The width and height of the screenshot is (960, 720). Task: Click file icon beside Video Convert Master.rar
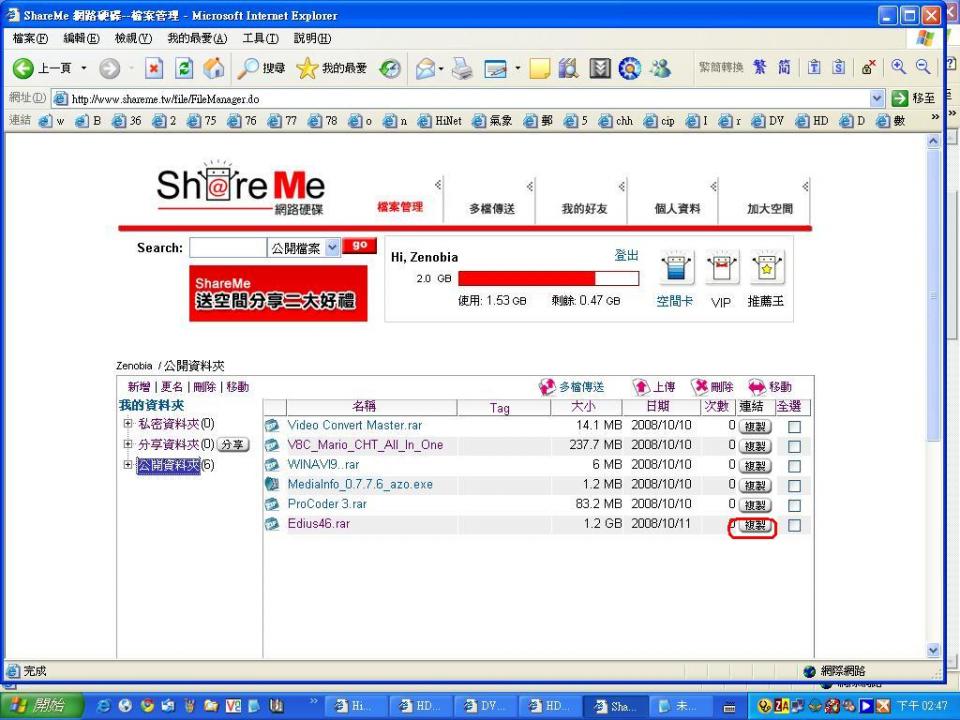(272, 426)
